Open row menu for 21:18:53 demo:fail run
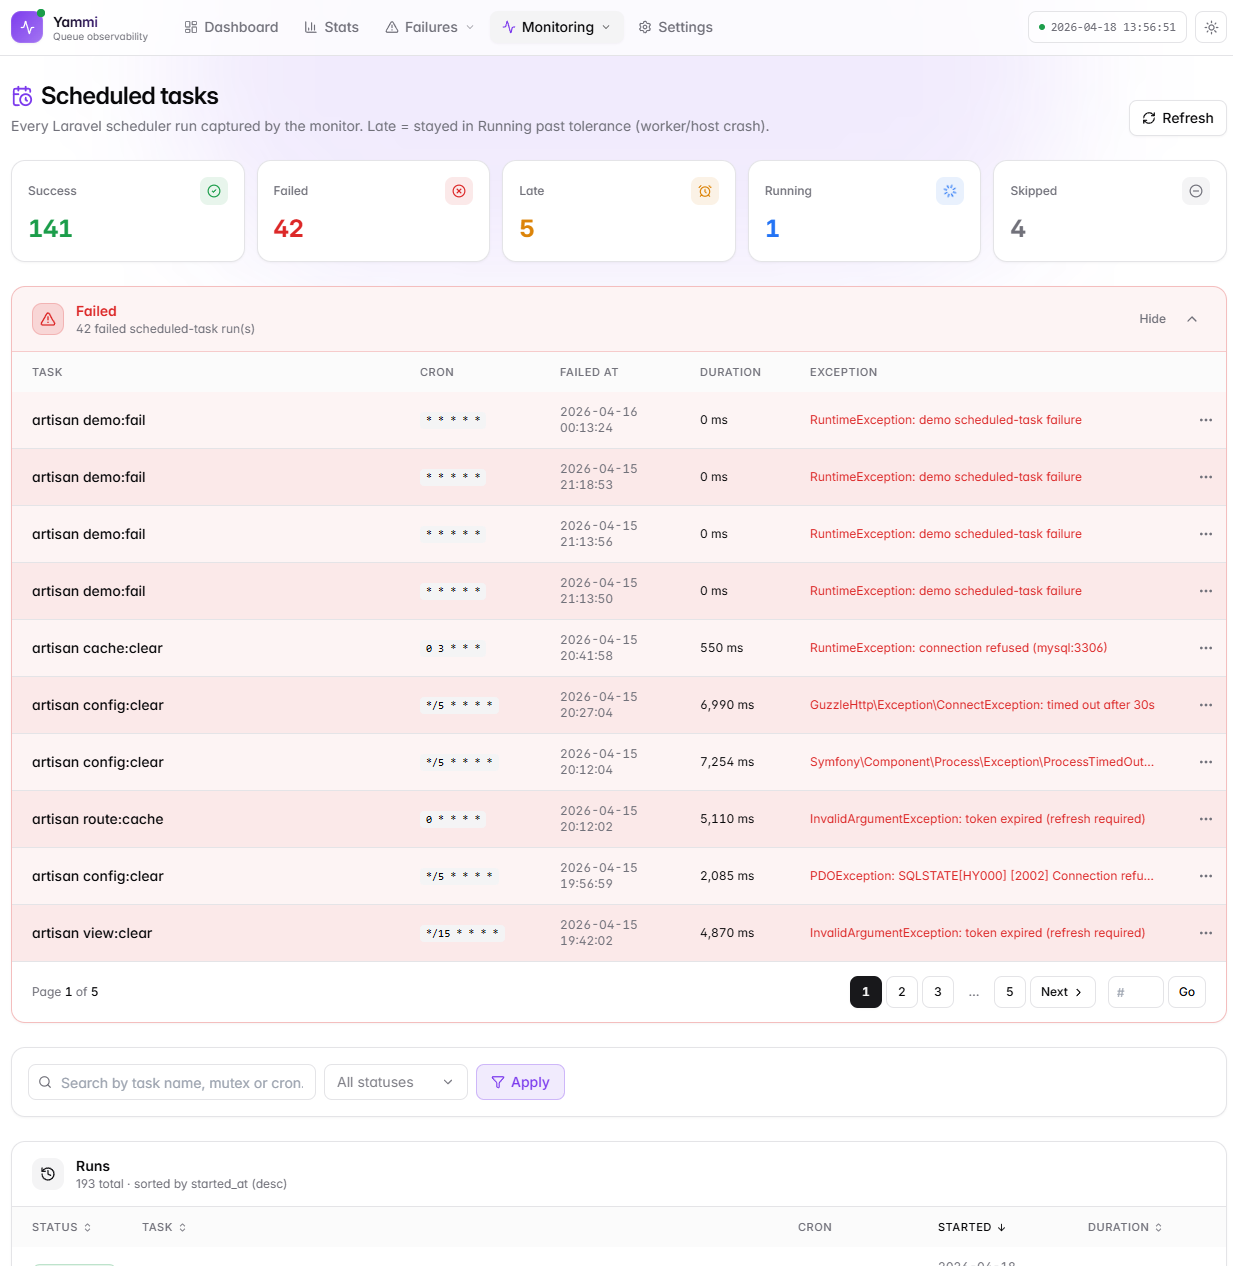The height and width of the screenshot is (1266, 1233). (x=1206, y=477)
